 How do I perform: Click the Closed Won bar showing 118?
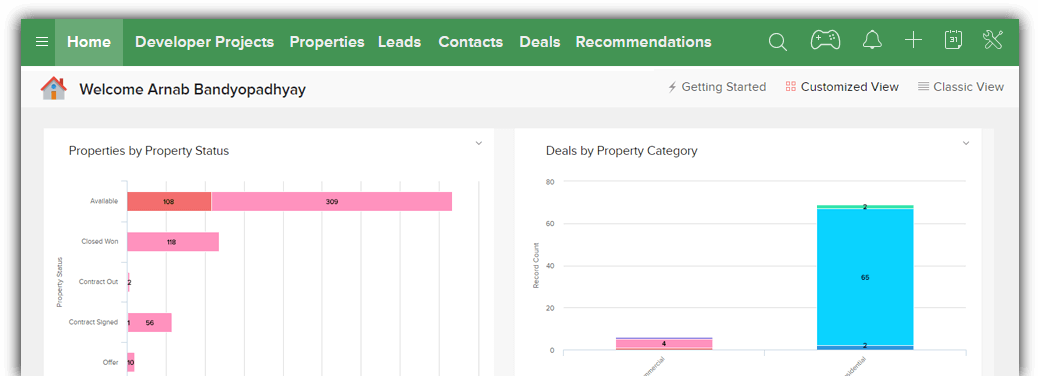point(173,242)
